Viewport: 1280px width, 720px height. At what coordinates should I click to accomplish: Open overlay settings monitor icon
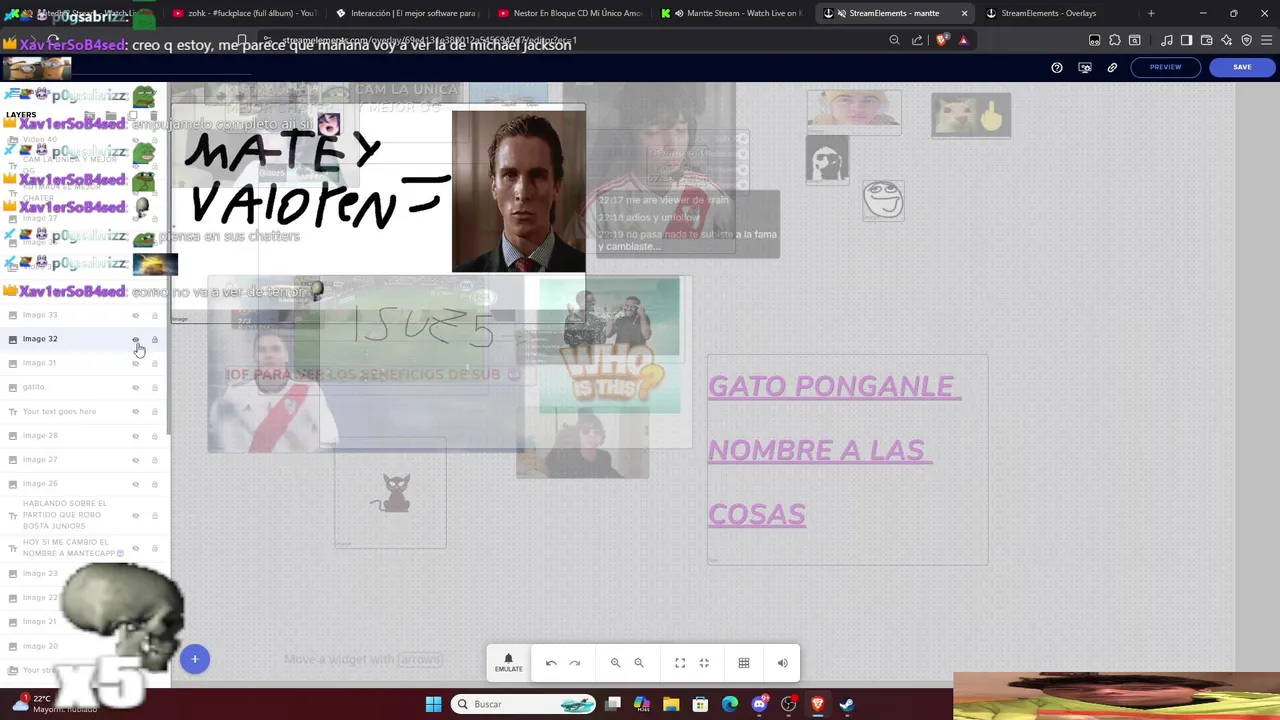point(1085,67)
